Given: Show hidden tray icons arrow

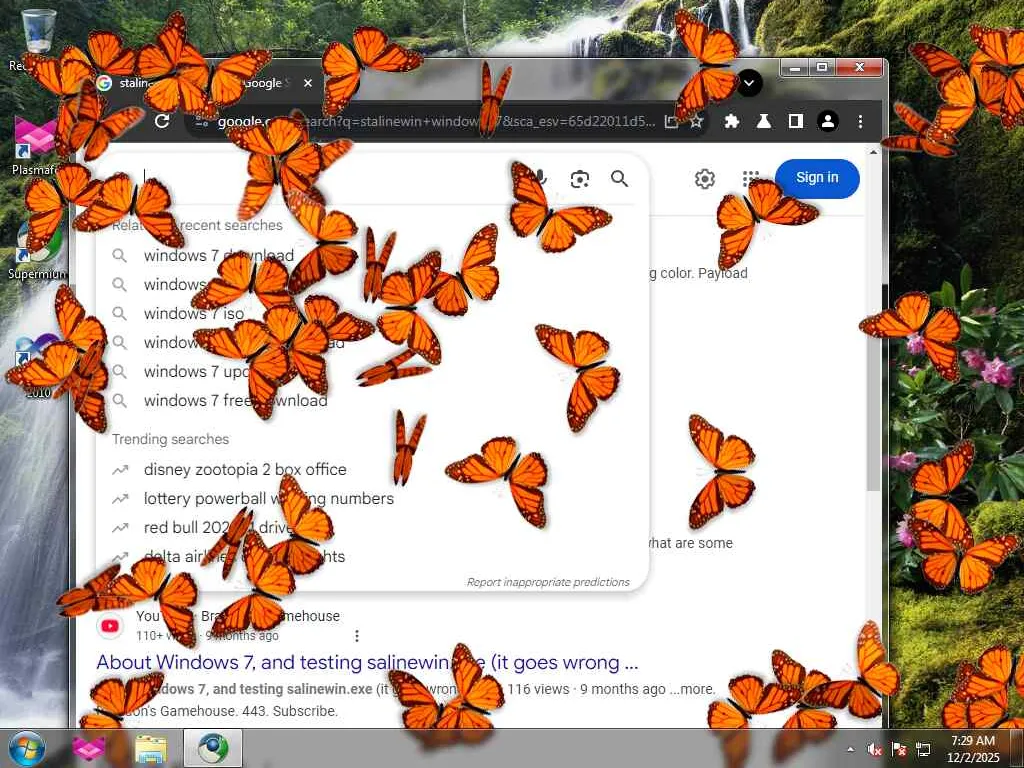Looking at the screenshot, I should 850,749.
